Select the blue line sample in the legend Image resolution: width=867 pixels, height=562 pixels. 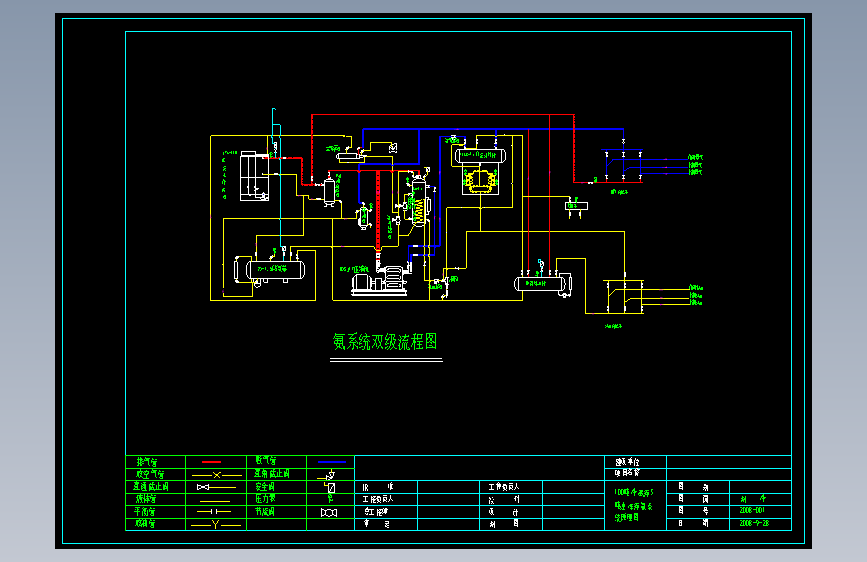click(x=332, y=462)
